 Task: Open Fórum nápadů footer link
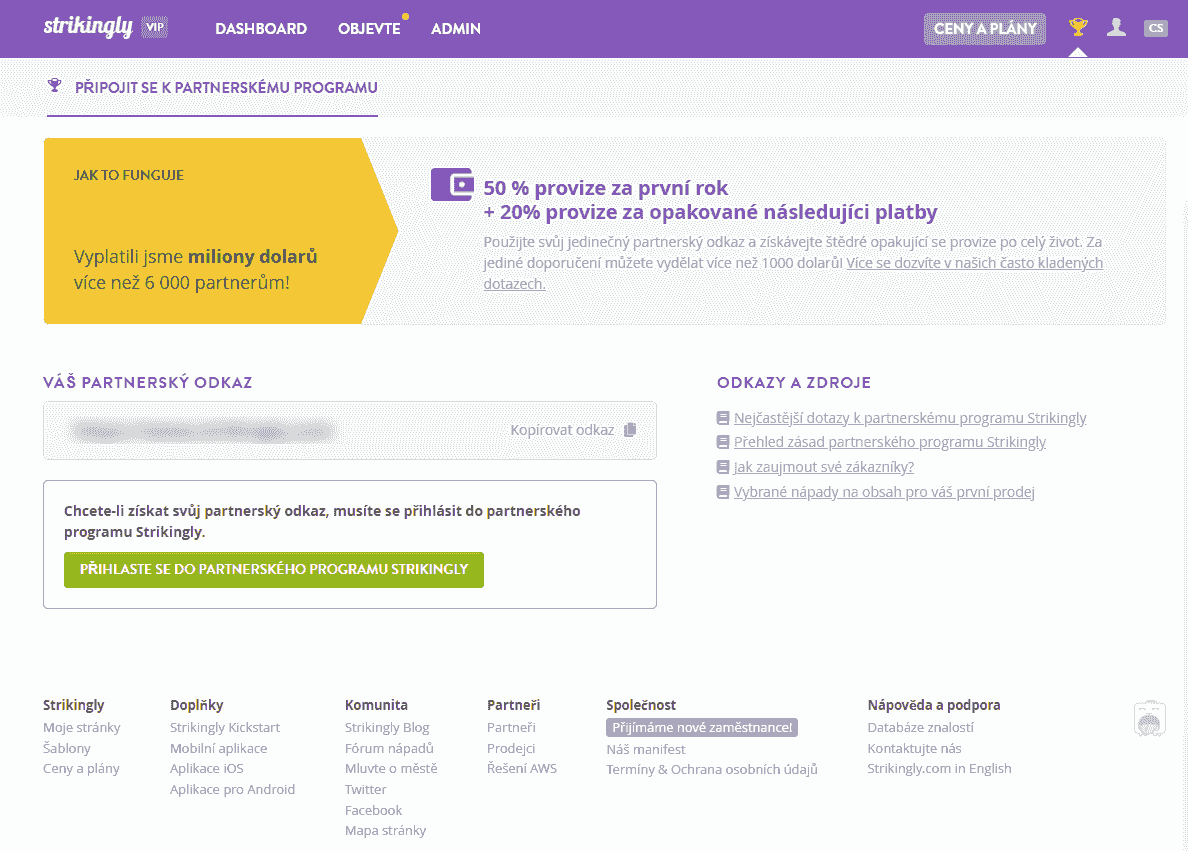point(389,748)
